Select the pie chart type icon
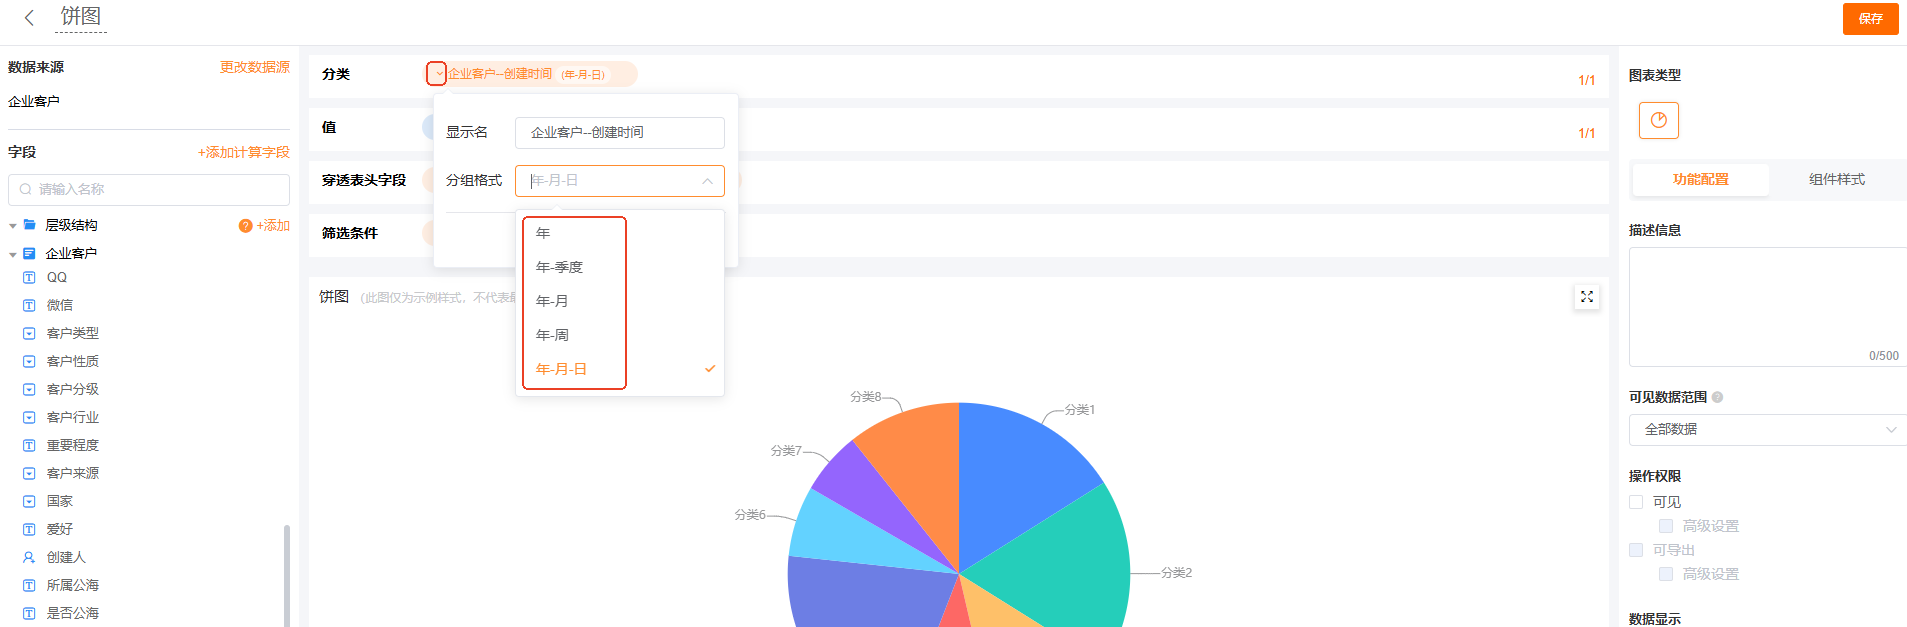 1658,121
